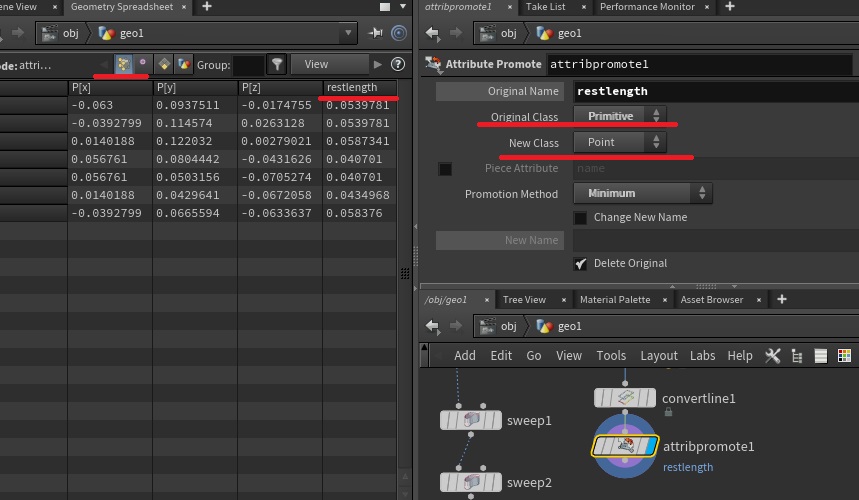Click the Attribute Promote operator icon
Screen dimensions: 859x500
pyautogui.click(x=433, y=64)
